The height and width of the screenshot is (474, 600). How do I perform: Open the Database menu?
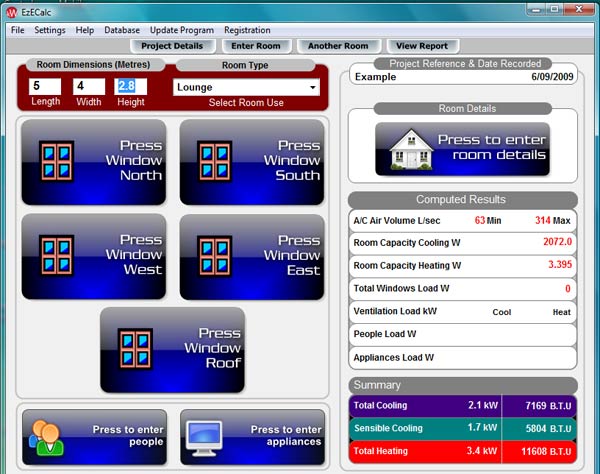pos(122,30)
